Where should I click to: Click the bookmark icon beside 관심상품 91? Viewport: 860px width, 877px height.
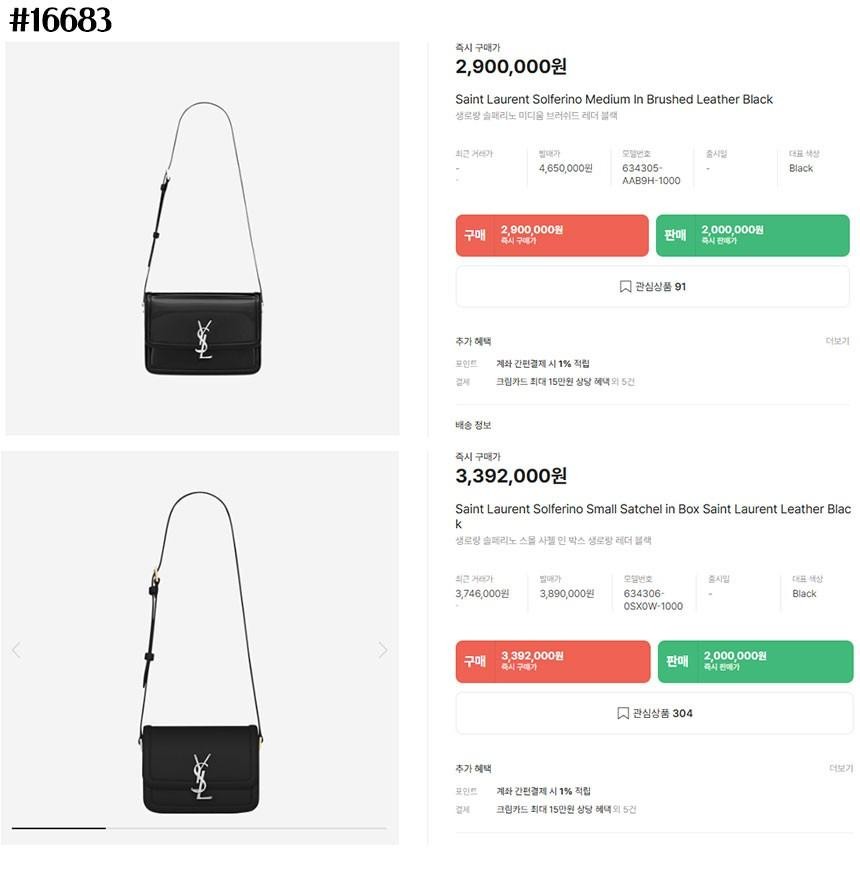625,287
